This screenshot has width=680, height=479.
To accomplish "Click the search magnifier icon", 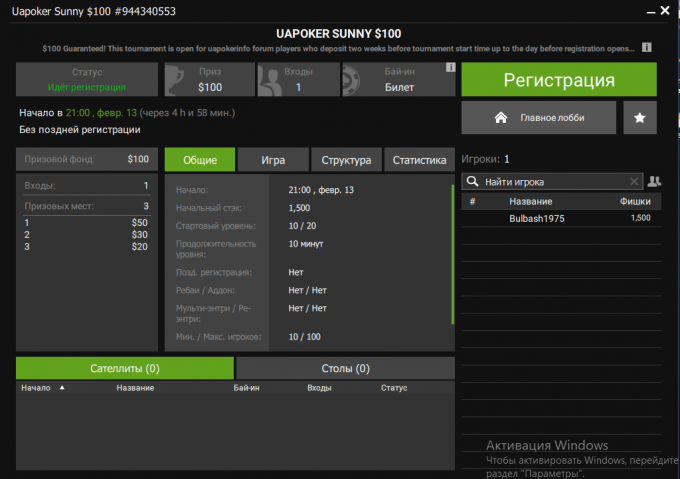I will coord(473,182).
